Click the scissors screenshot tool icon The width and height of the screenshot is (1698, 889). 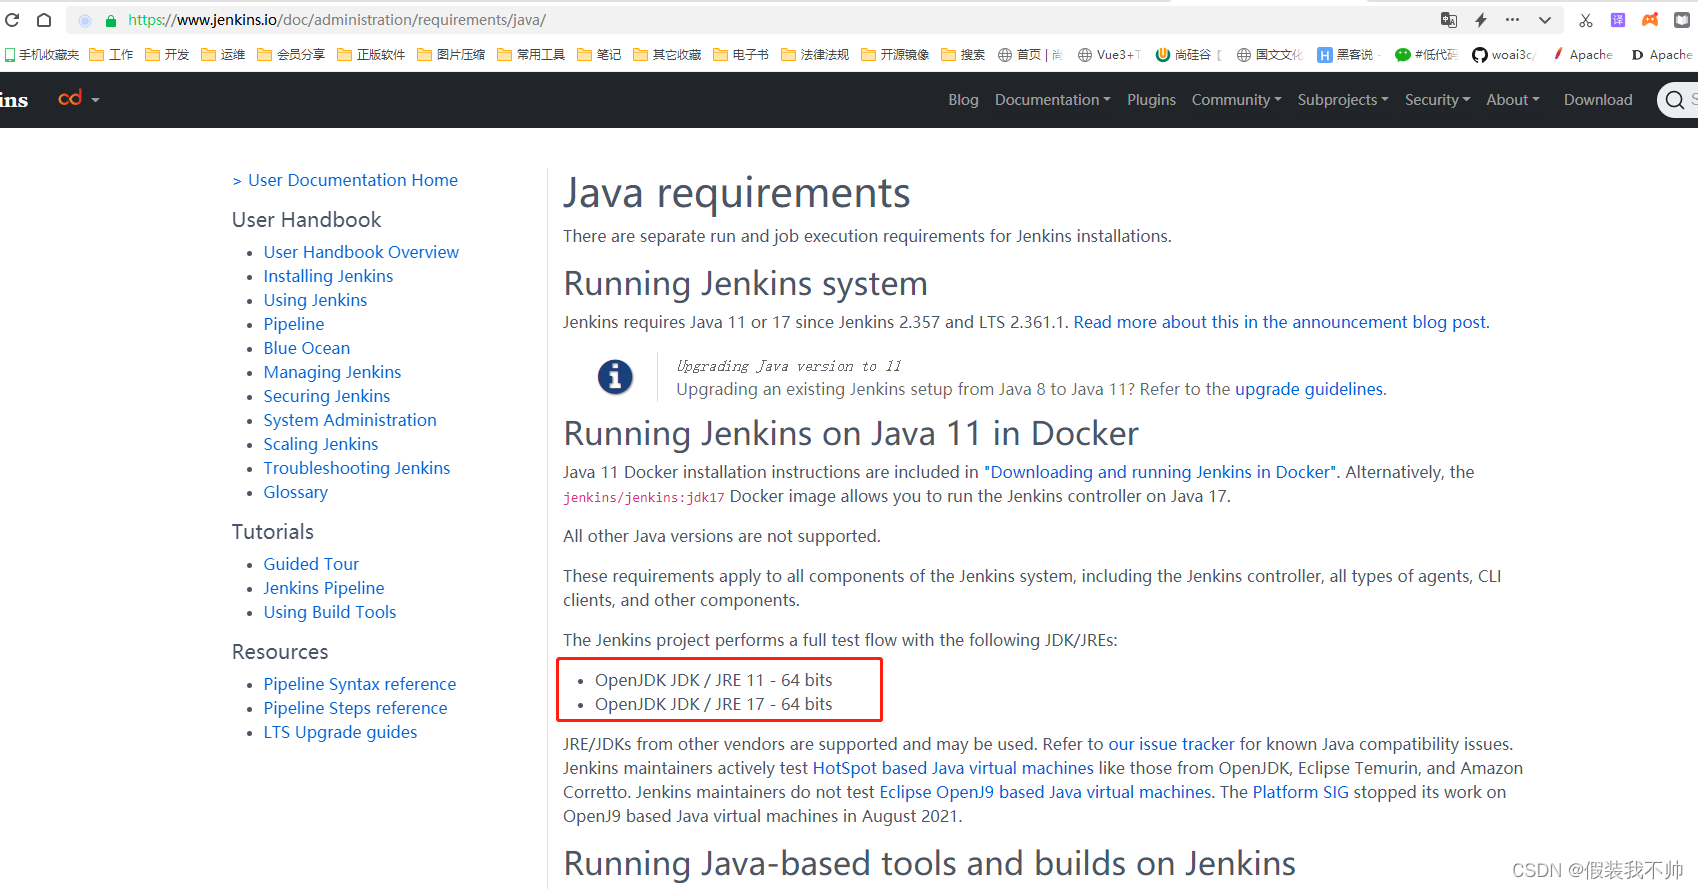coord(1586,20)
